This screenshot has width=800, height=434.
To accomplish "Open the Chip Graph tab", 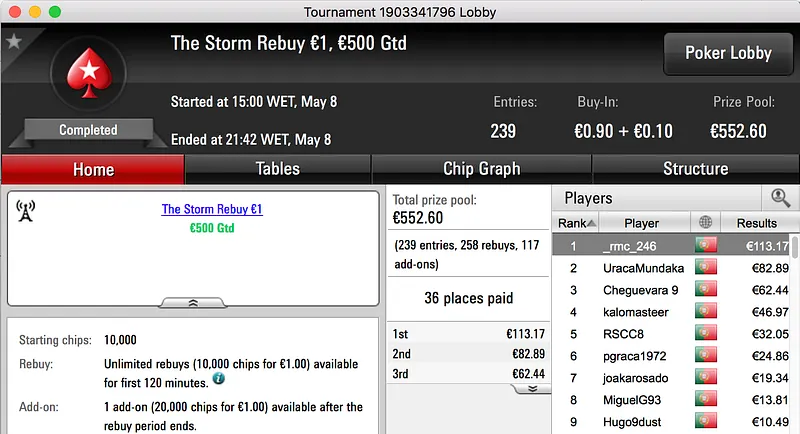I will [x=481, y=169].
